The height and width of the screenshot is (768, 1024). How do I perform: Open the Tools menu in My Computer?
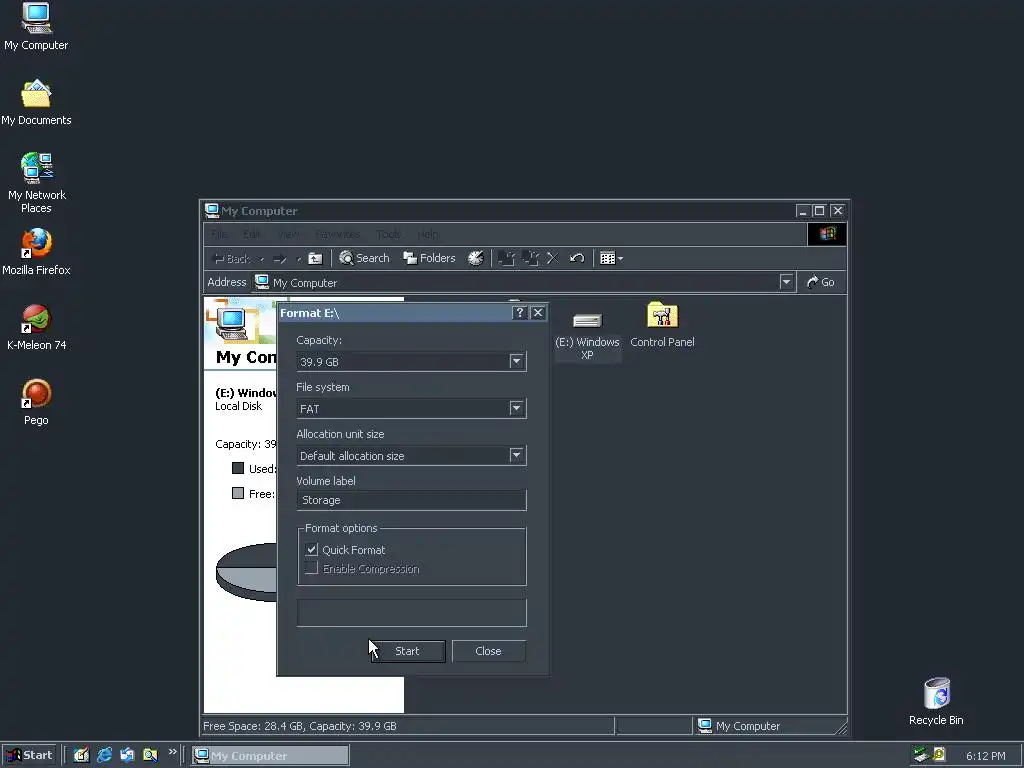tap(389, 234)
